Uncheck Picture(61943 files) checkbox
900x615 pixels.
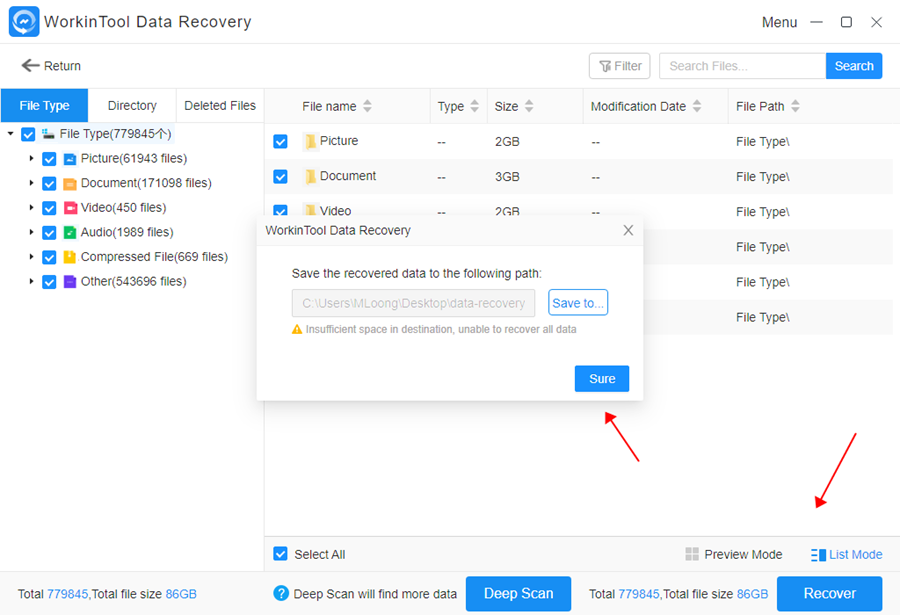point(49,159)
